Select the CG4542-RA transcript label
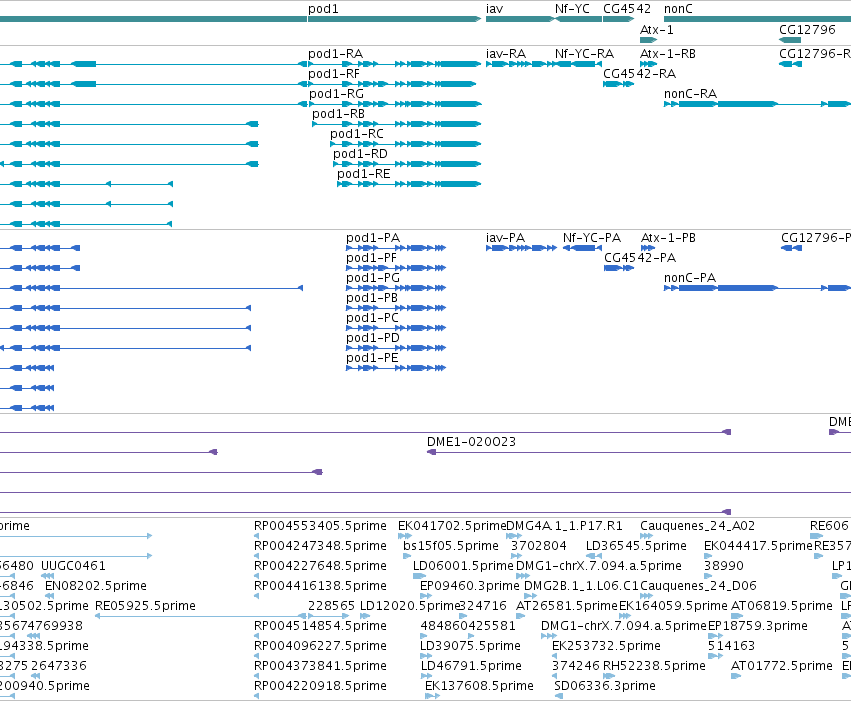This screenshot has height=701, width=851. point(639,74)
